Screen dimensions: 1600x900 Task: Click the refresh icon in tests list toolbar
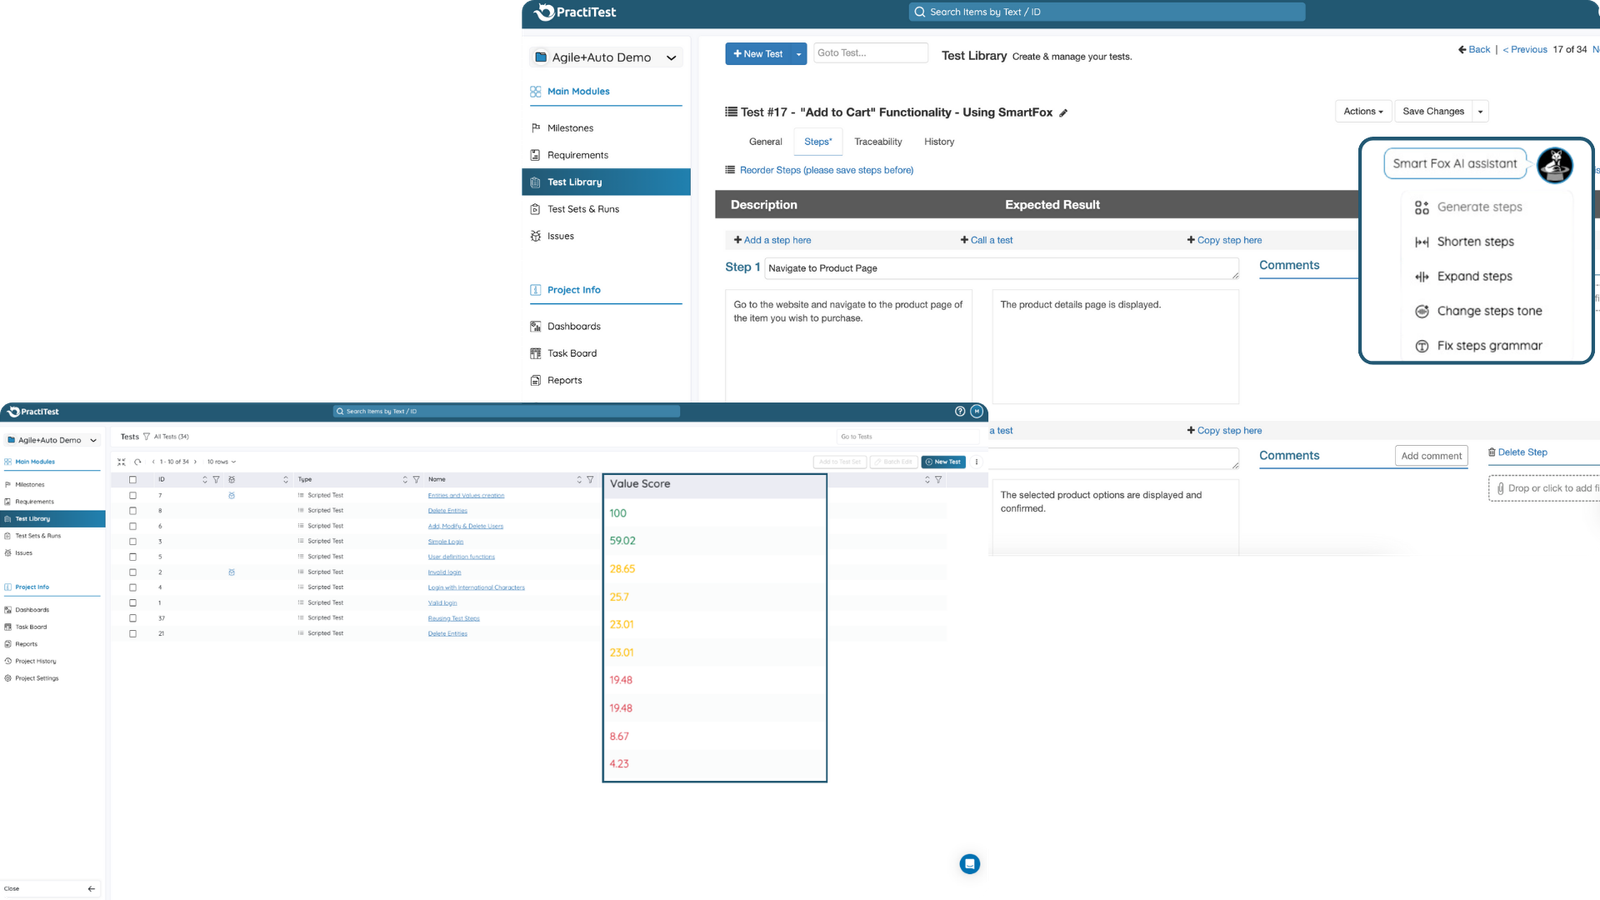tap(138, 462)
